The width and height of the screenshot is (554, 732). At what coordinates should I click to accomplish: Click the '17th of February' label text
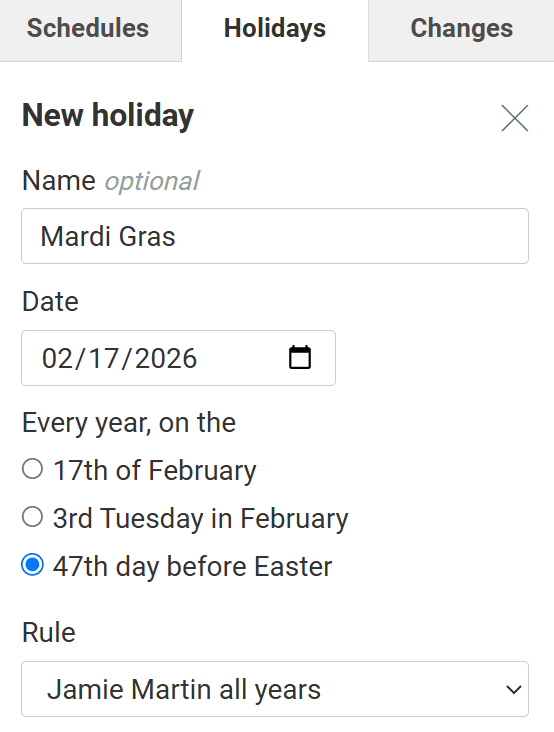click(154, 470)
